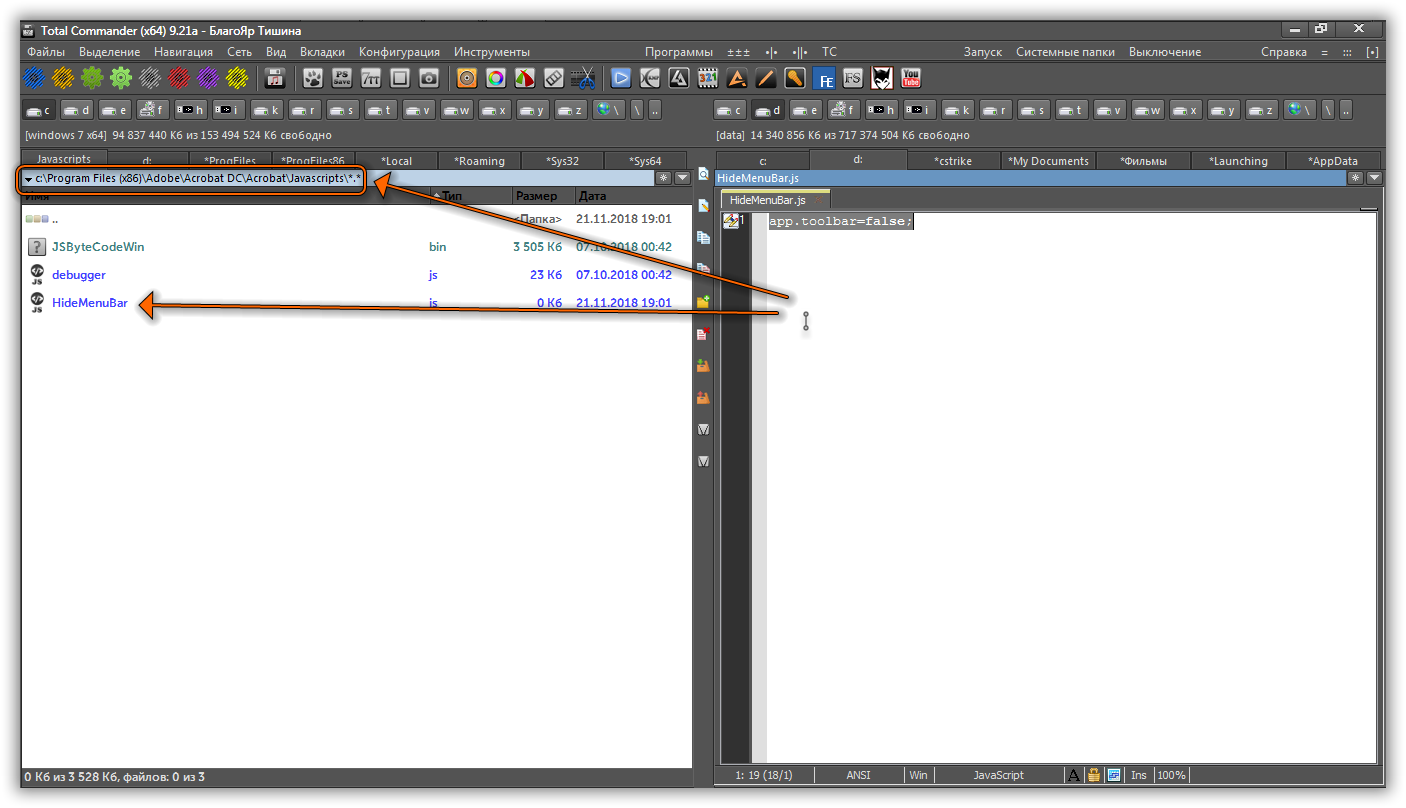The image size is (1406, 808).
Task: Open left panel favorites asterisk button
Action: point(664,178)
